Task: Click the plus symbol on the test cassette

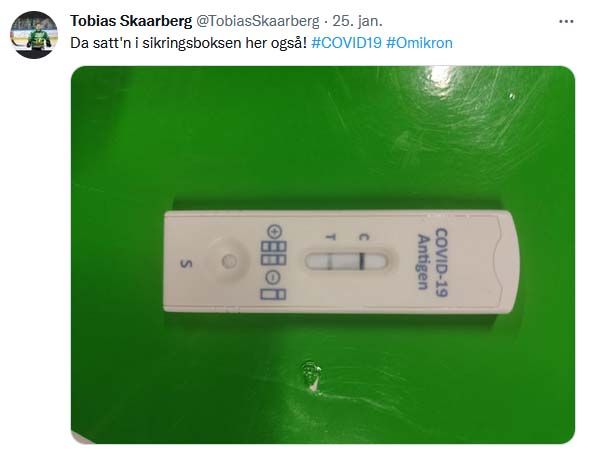Action: pos(274,231)
